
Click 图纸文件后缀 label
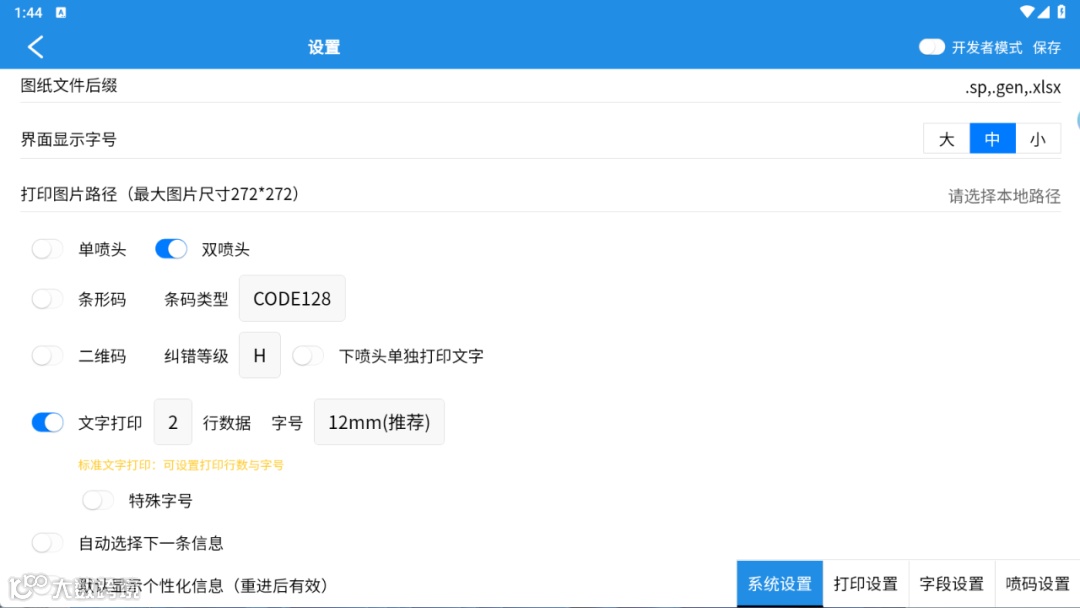pos(68,86)
